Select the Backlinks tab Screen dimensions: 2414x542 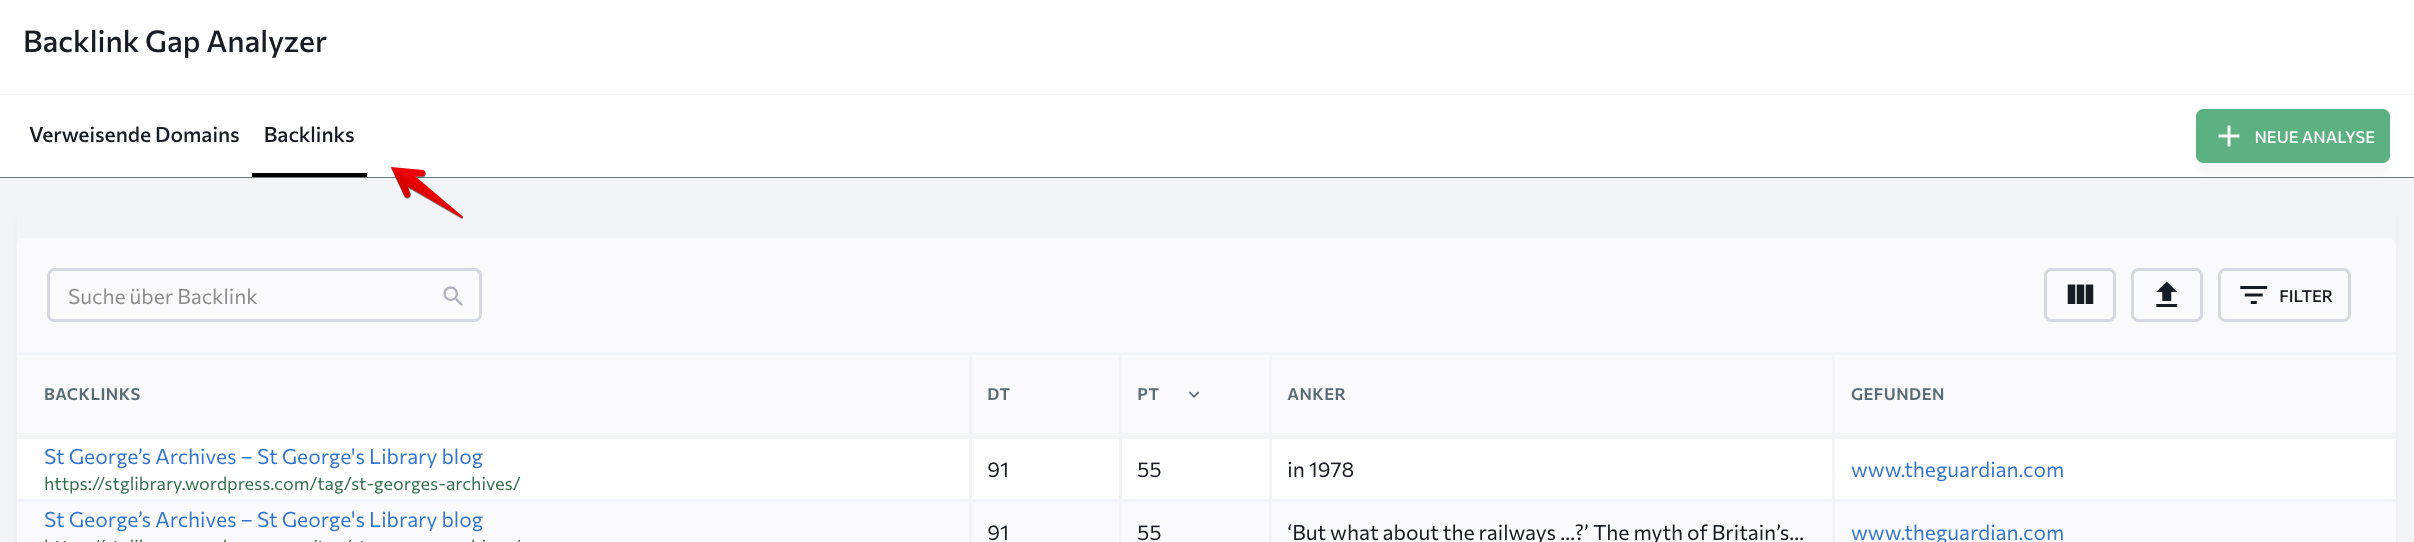click(309, 135)
